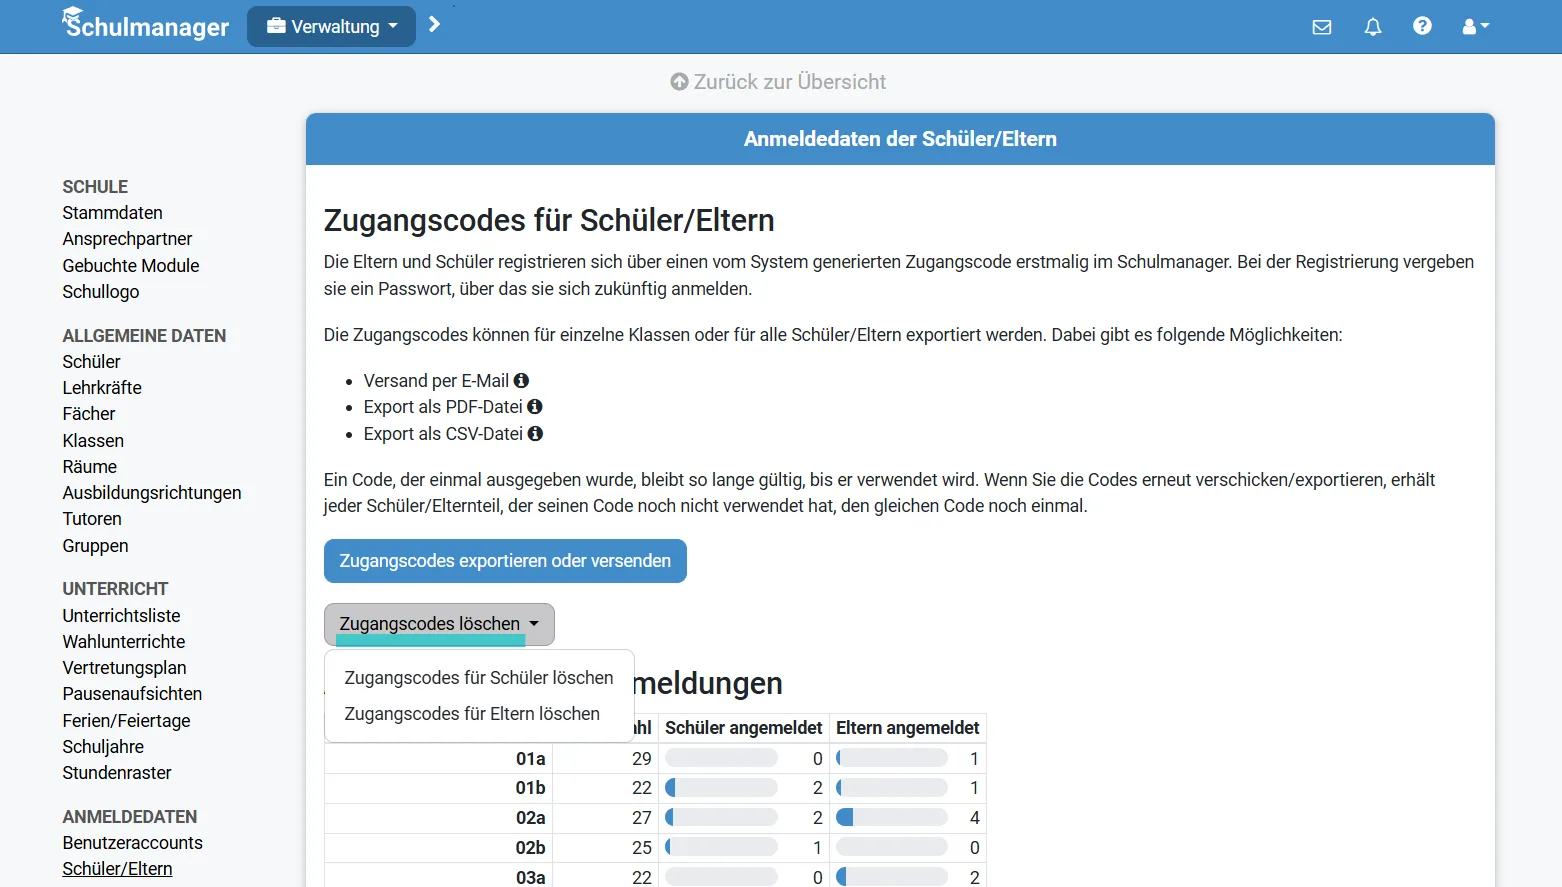Viewport: 1562px width, 887px height.
Task: Open the user account menu icon
Action: [x=1475, y=27]
